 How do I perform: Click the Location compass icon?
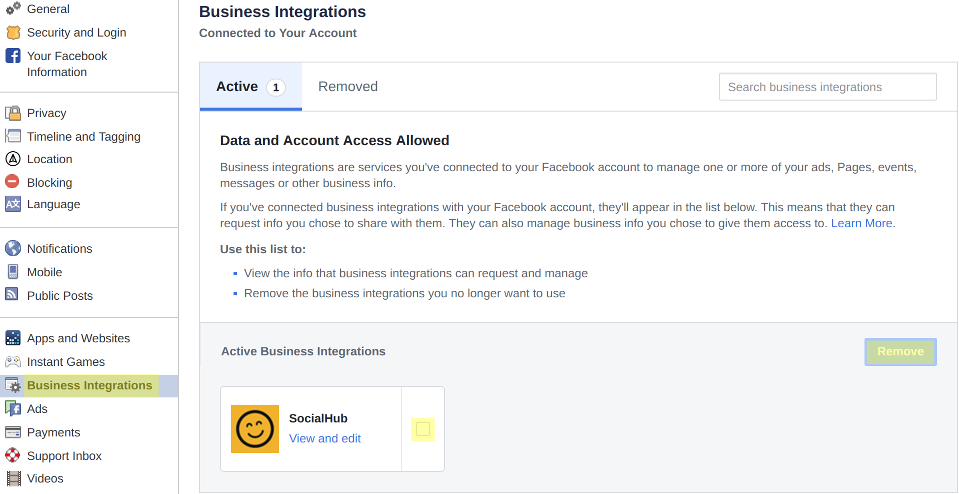(x=13, y=159)
